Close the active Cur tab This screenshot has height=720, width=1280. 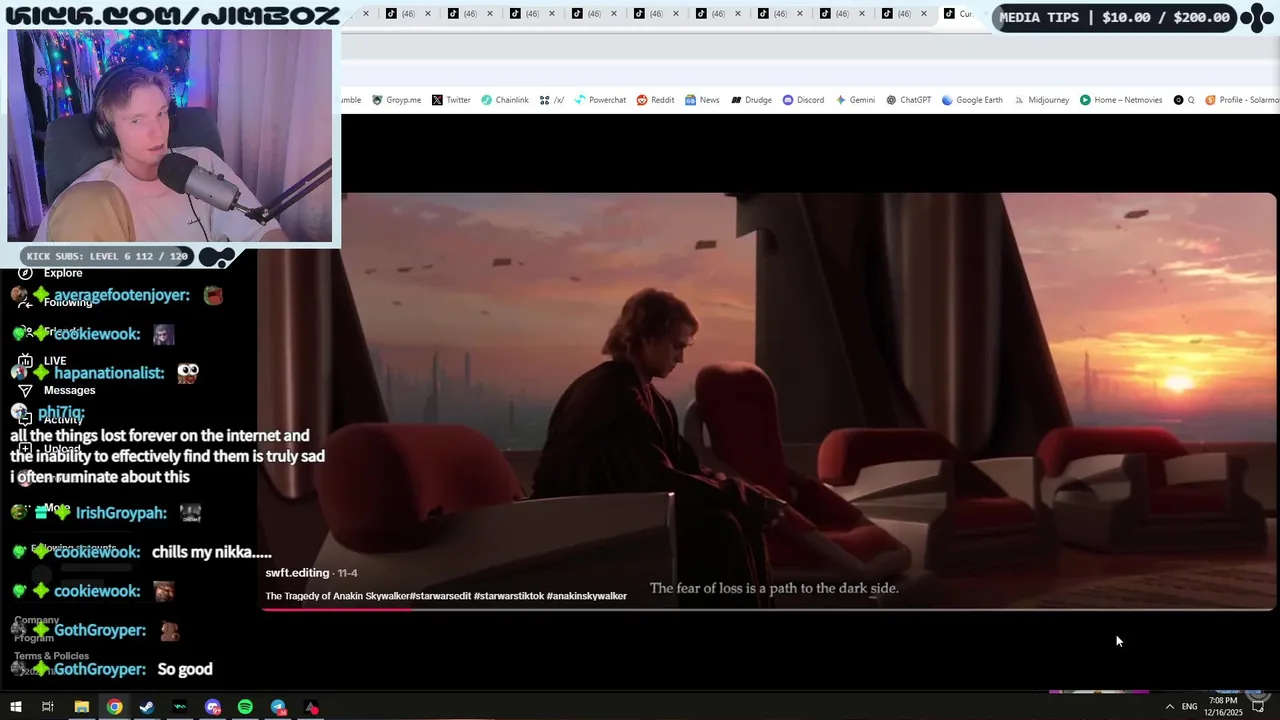click(984, 14)
